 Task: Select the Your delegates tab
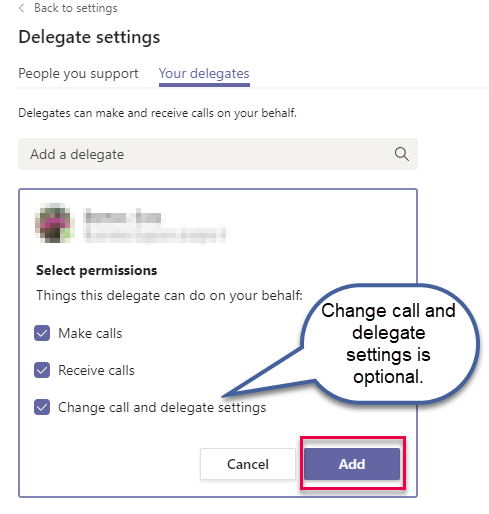[204, 74]
